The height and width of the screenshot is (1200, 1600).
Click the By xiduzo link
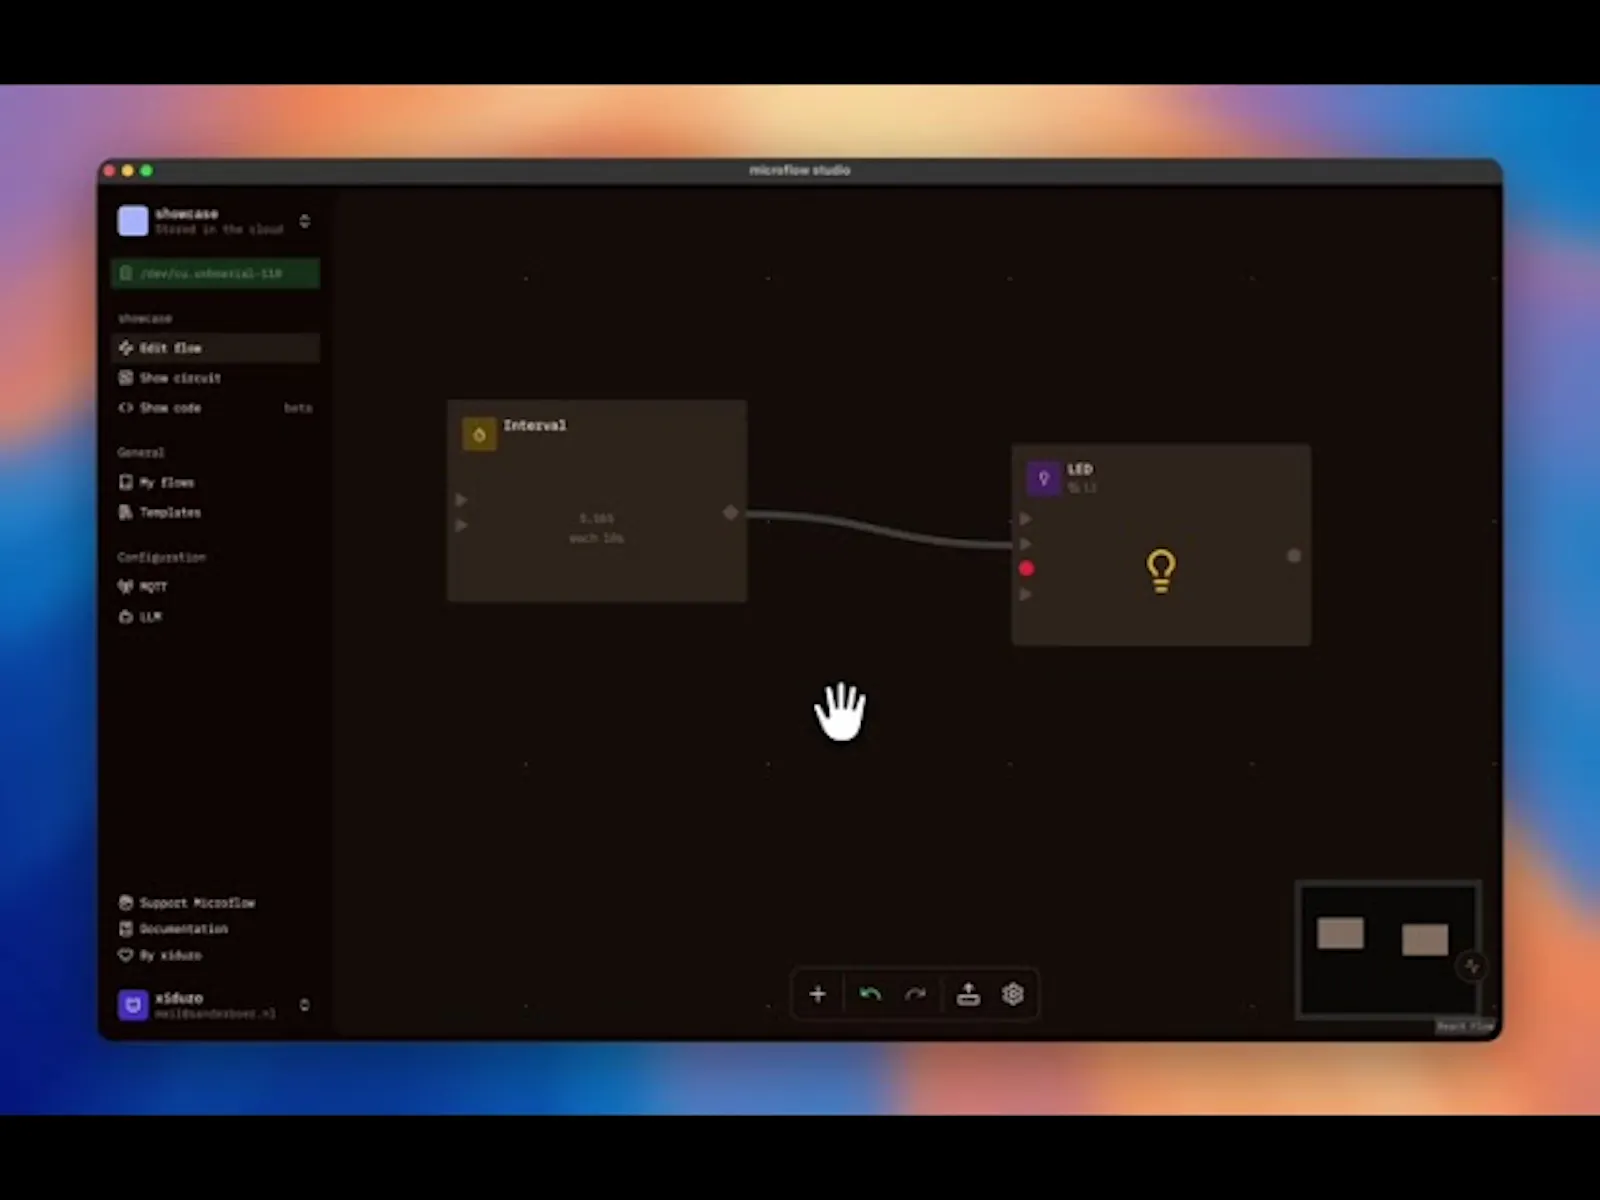[x=160, y=956]
